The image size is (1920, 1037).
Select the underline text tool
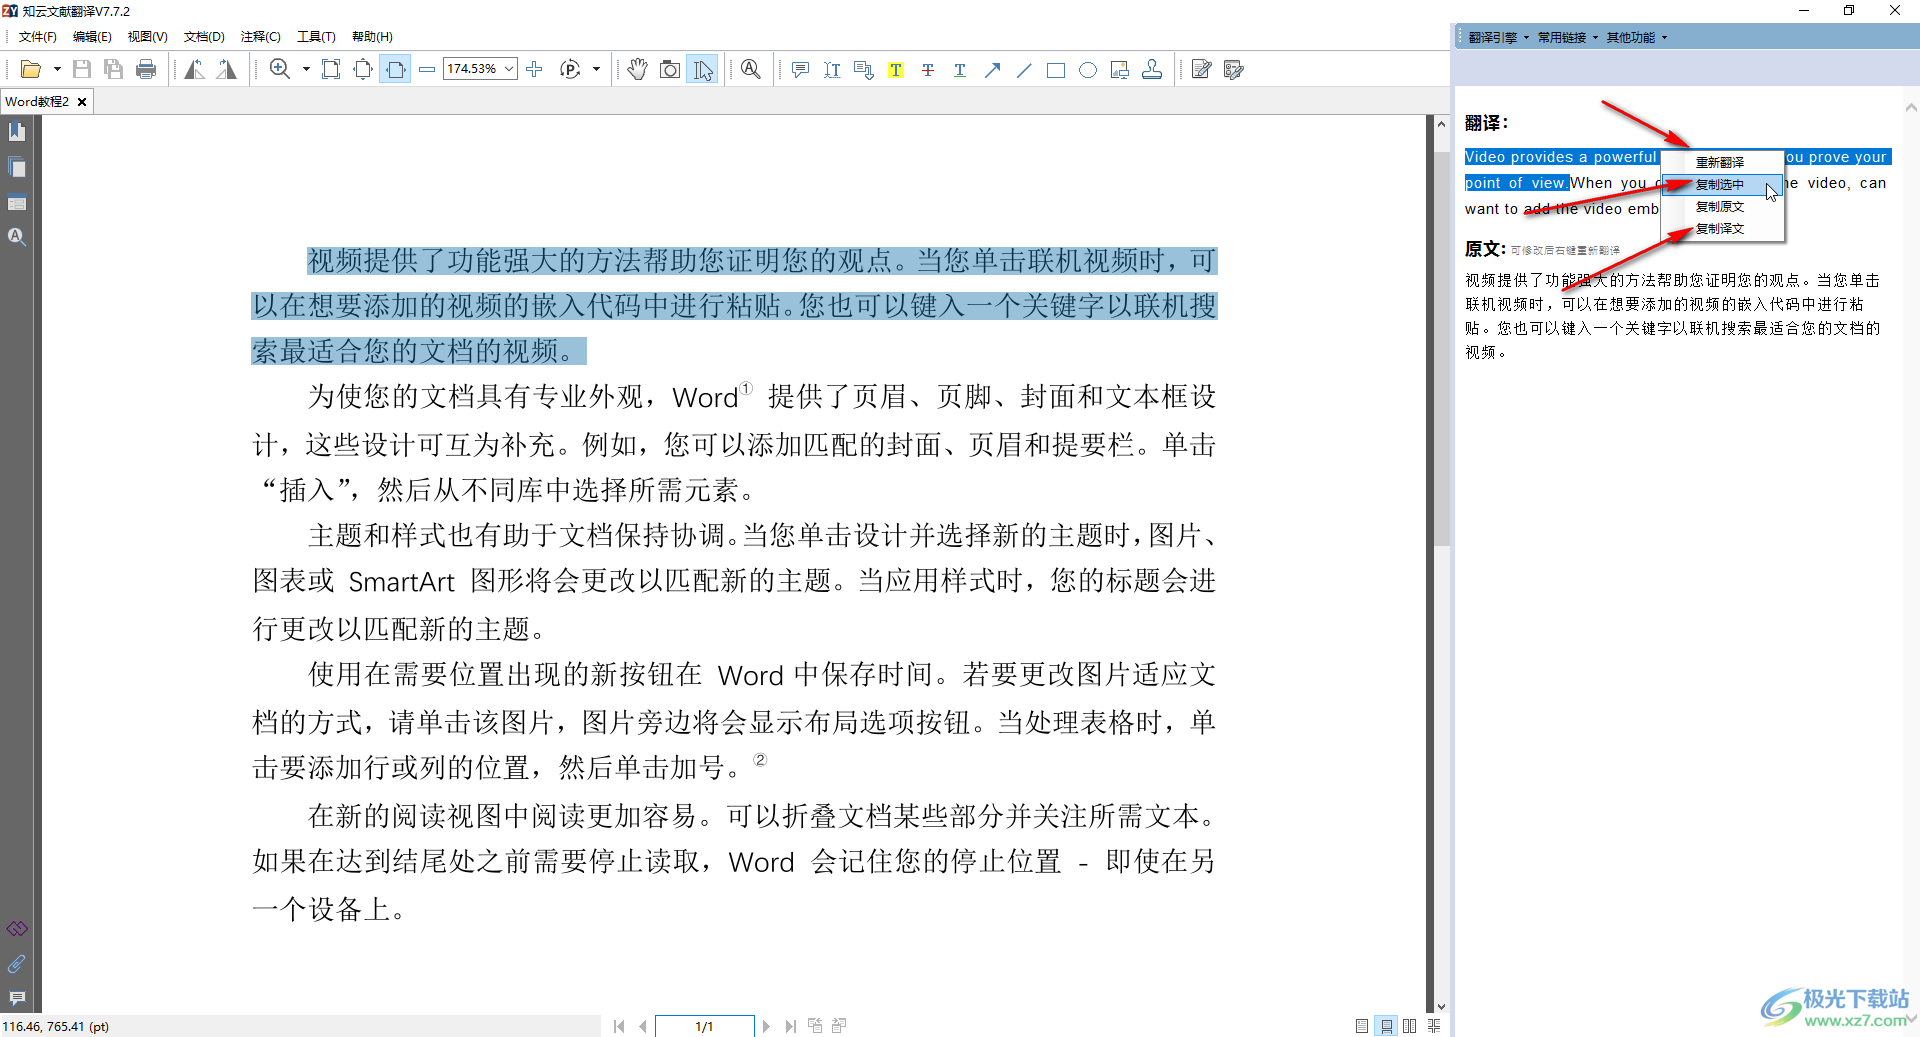[x=960, y=70]
